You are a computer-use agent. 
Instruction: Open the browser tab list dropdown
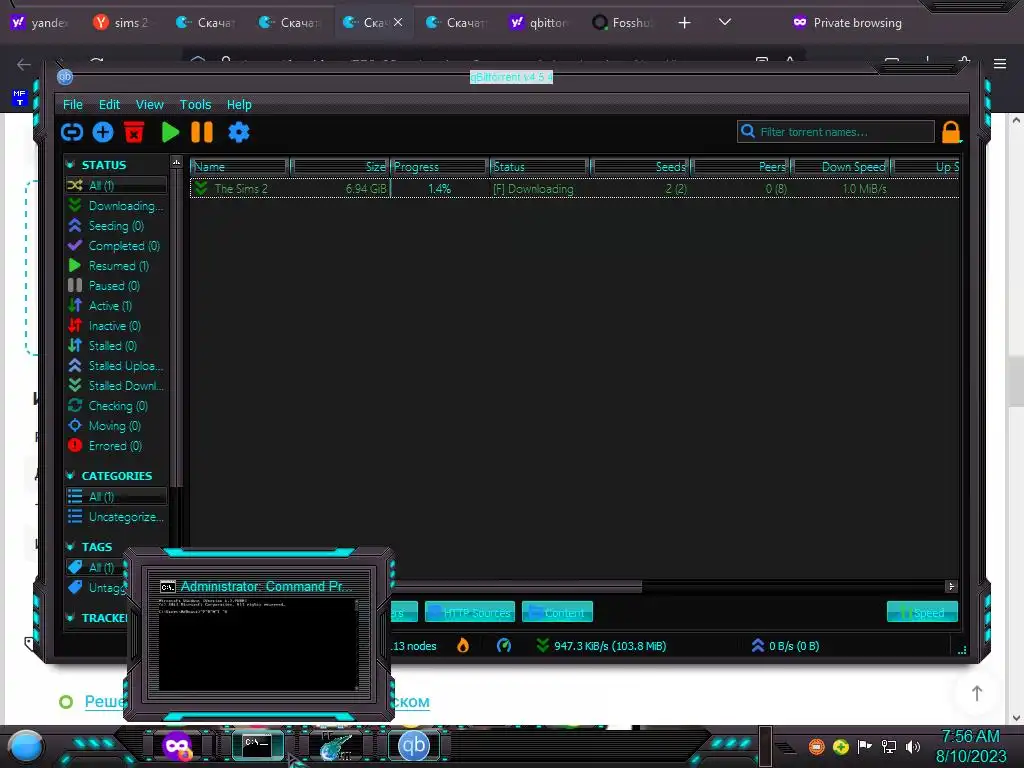[724, 22]
